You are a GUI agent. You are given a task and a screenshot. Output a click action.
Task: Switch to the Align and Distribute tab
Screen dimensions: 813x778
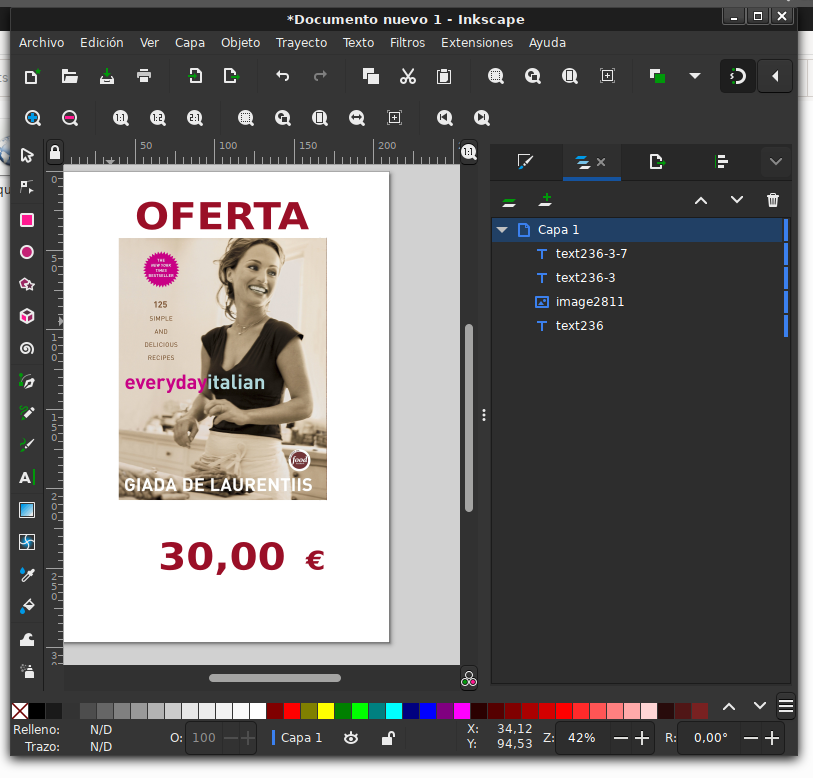point(721,162)
